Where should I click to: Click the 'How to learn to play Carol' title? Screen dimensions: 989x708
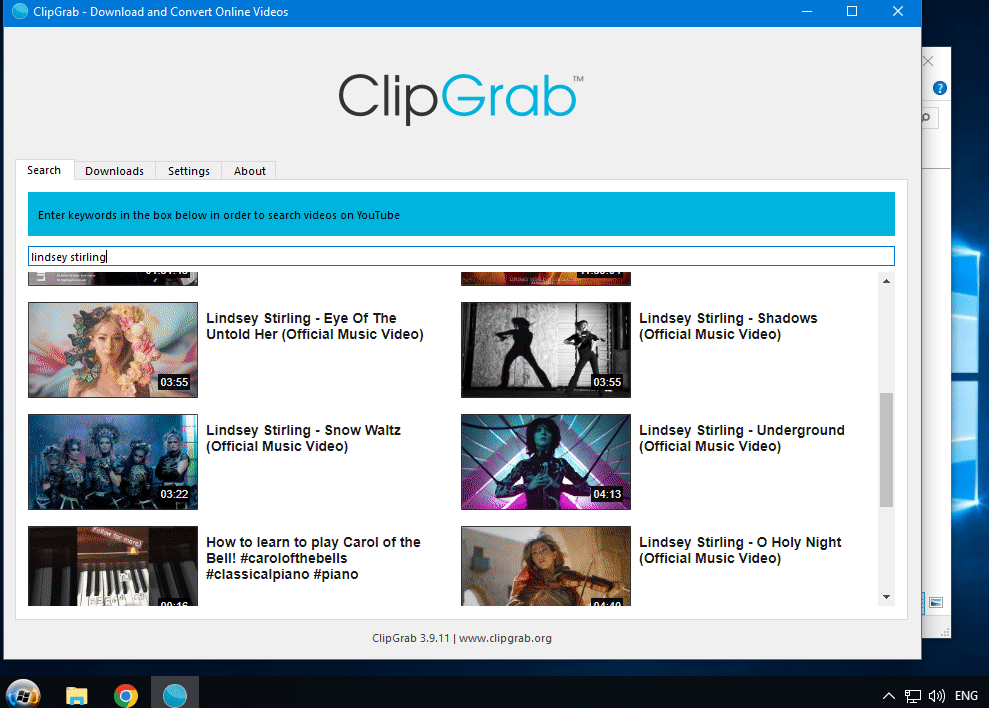click(x=313, y=558)
